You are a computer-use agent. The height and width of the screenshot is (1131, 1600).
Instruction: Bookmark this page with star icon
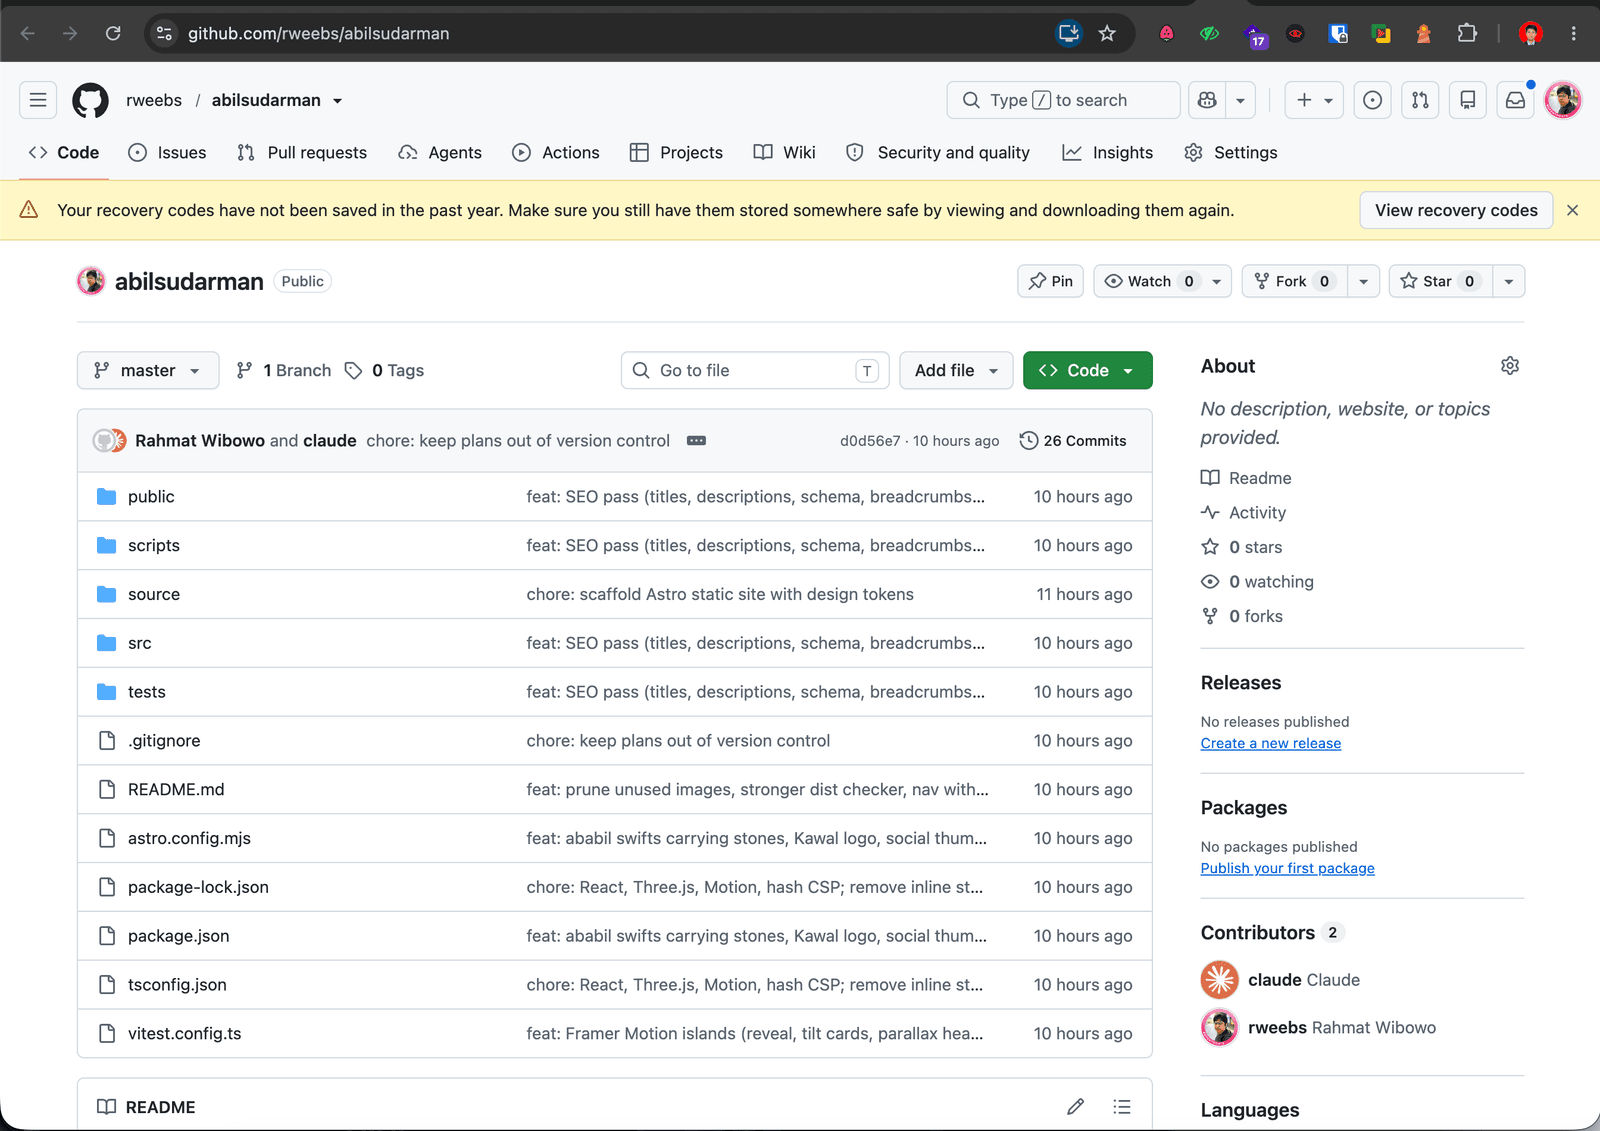pyautogui.click(x=1107, y=33)
